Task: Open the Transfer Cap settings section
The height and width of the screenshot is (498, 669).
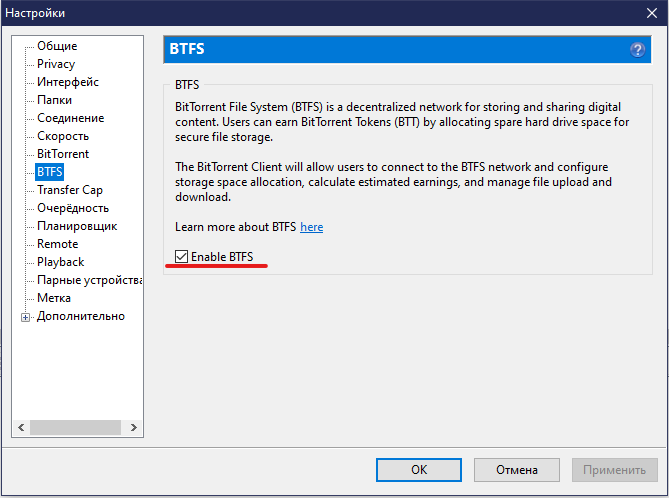Action: pyautogui.click(x=70, y=190)
